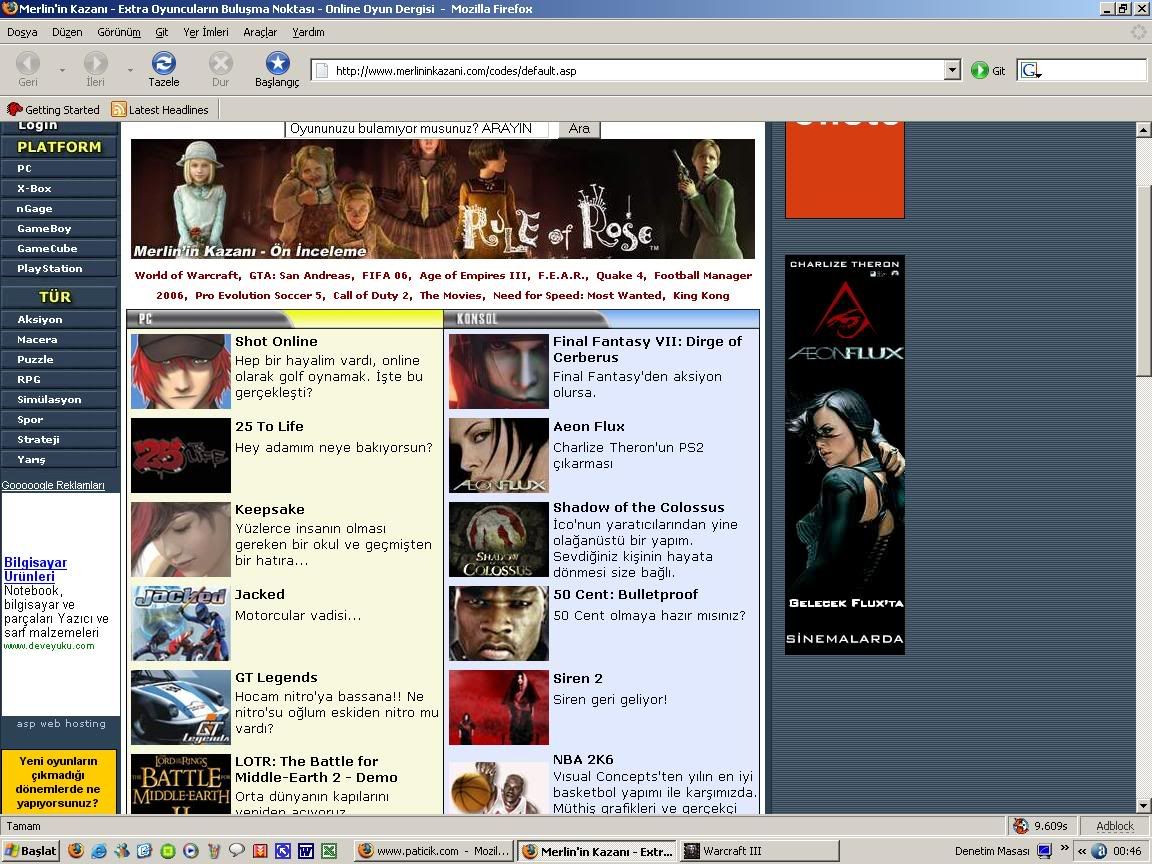Reload the page with the Tazele icon
Viewport: 1152px width, 864px height.
(x=164, y=63)
